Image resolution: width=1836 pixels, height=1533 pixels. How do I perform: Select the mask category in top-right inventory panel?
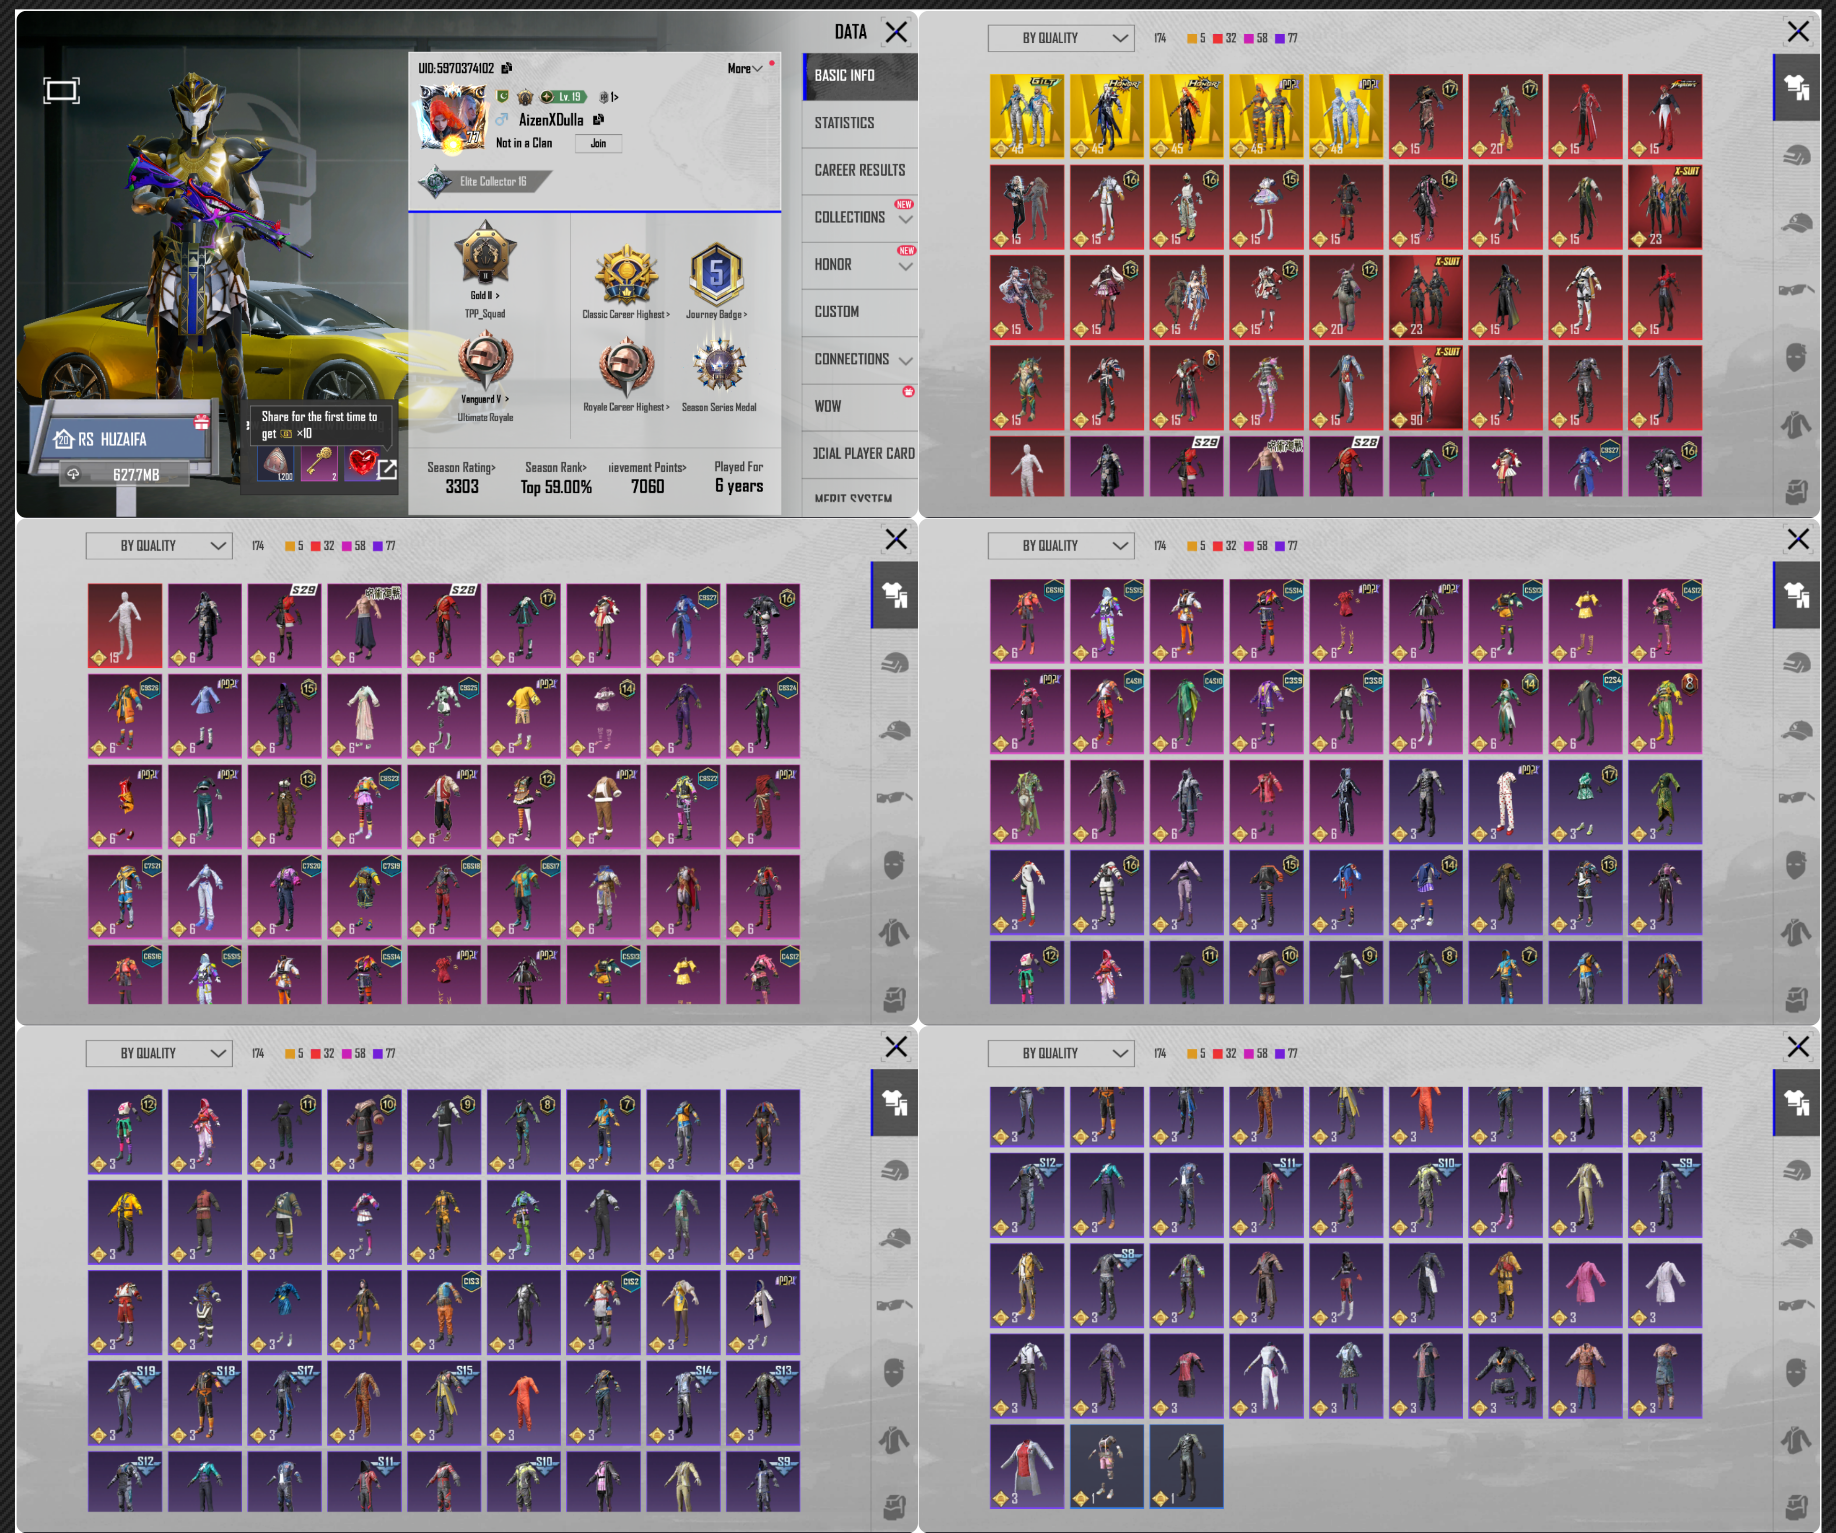click(x=1796, y=357)
